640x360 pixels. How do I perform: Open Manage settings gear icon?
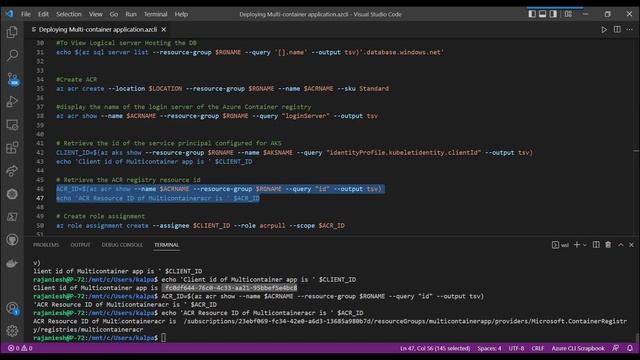[12, 331]
